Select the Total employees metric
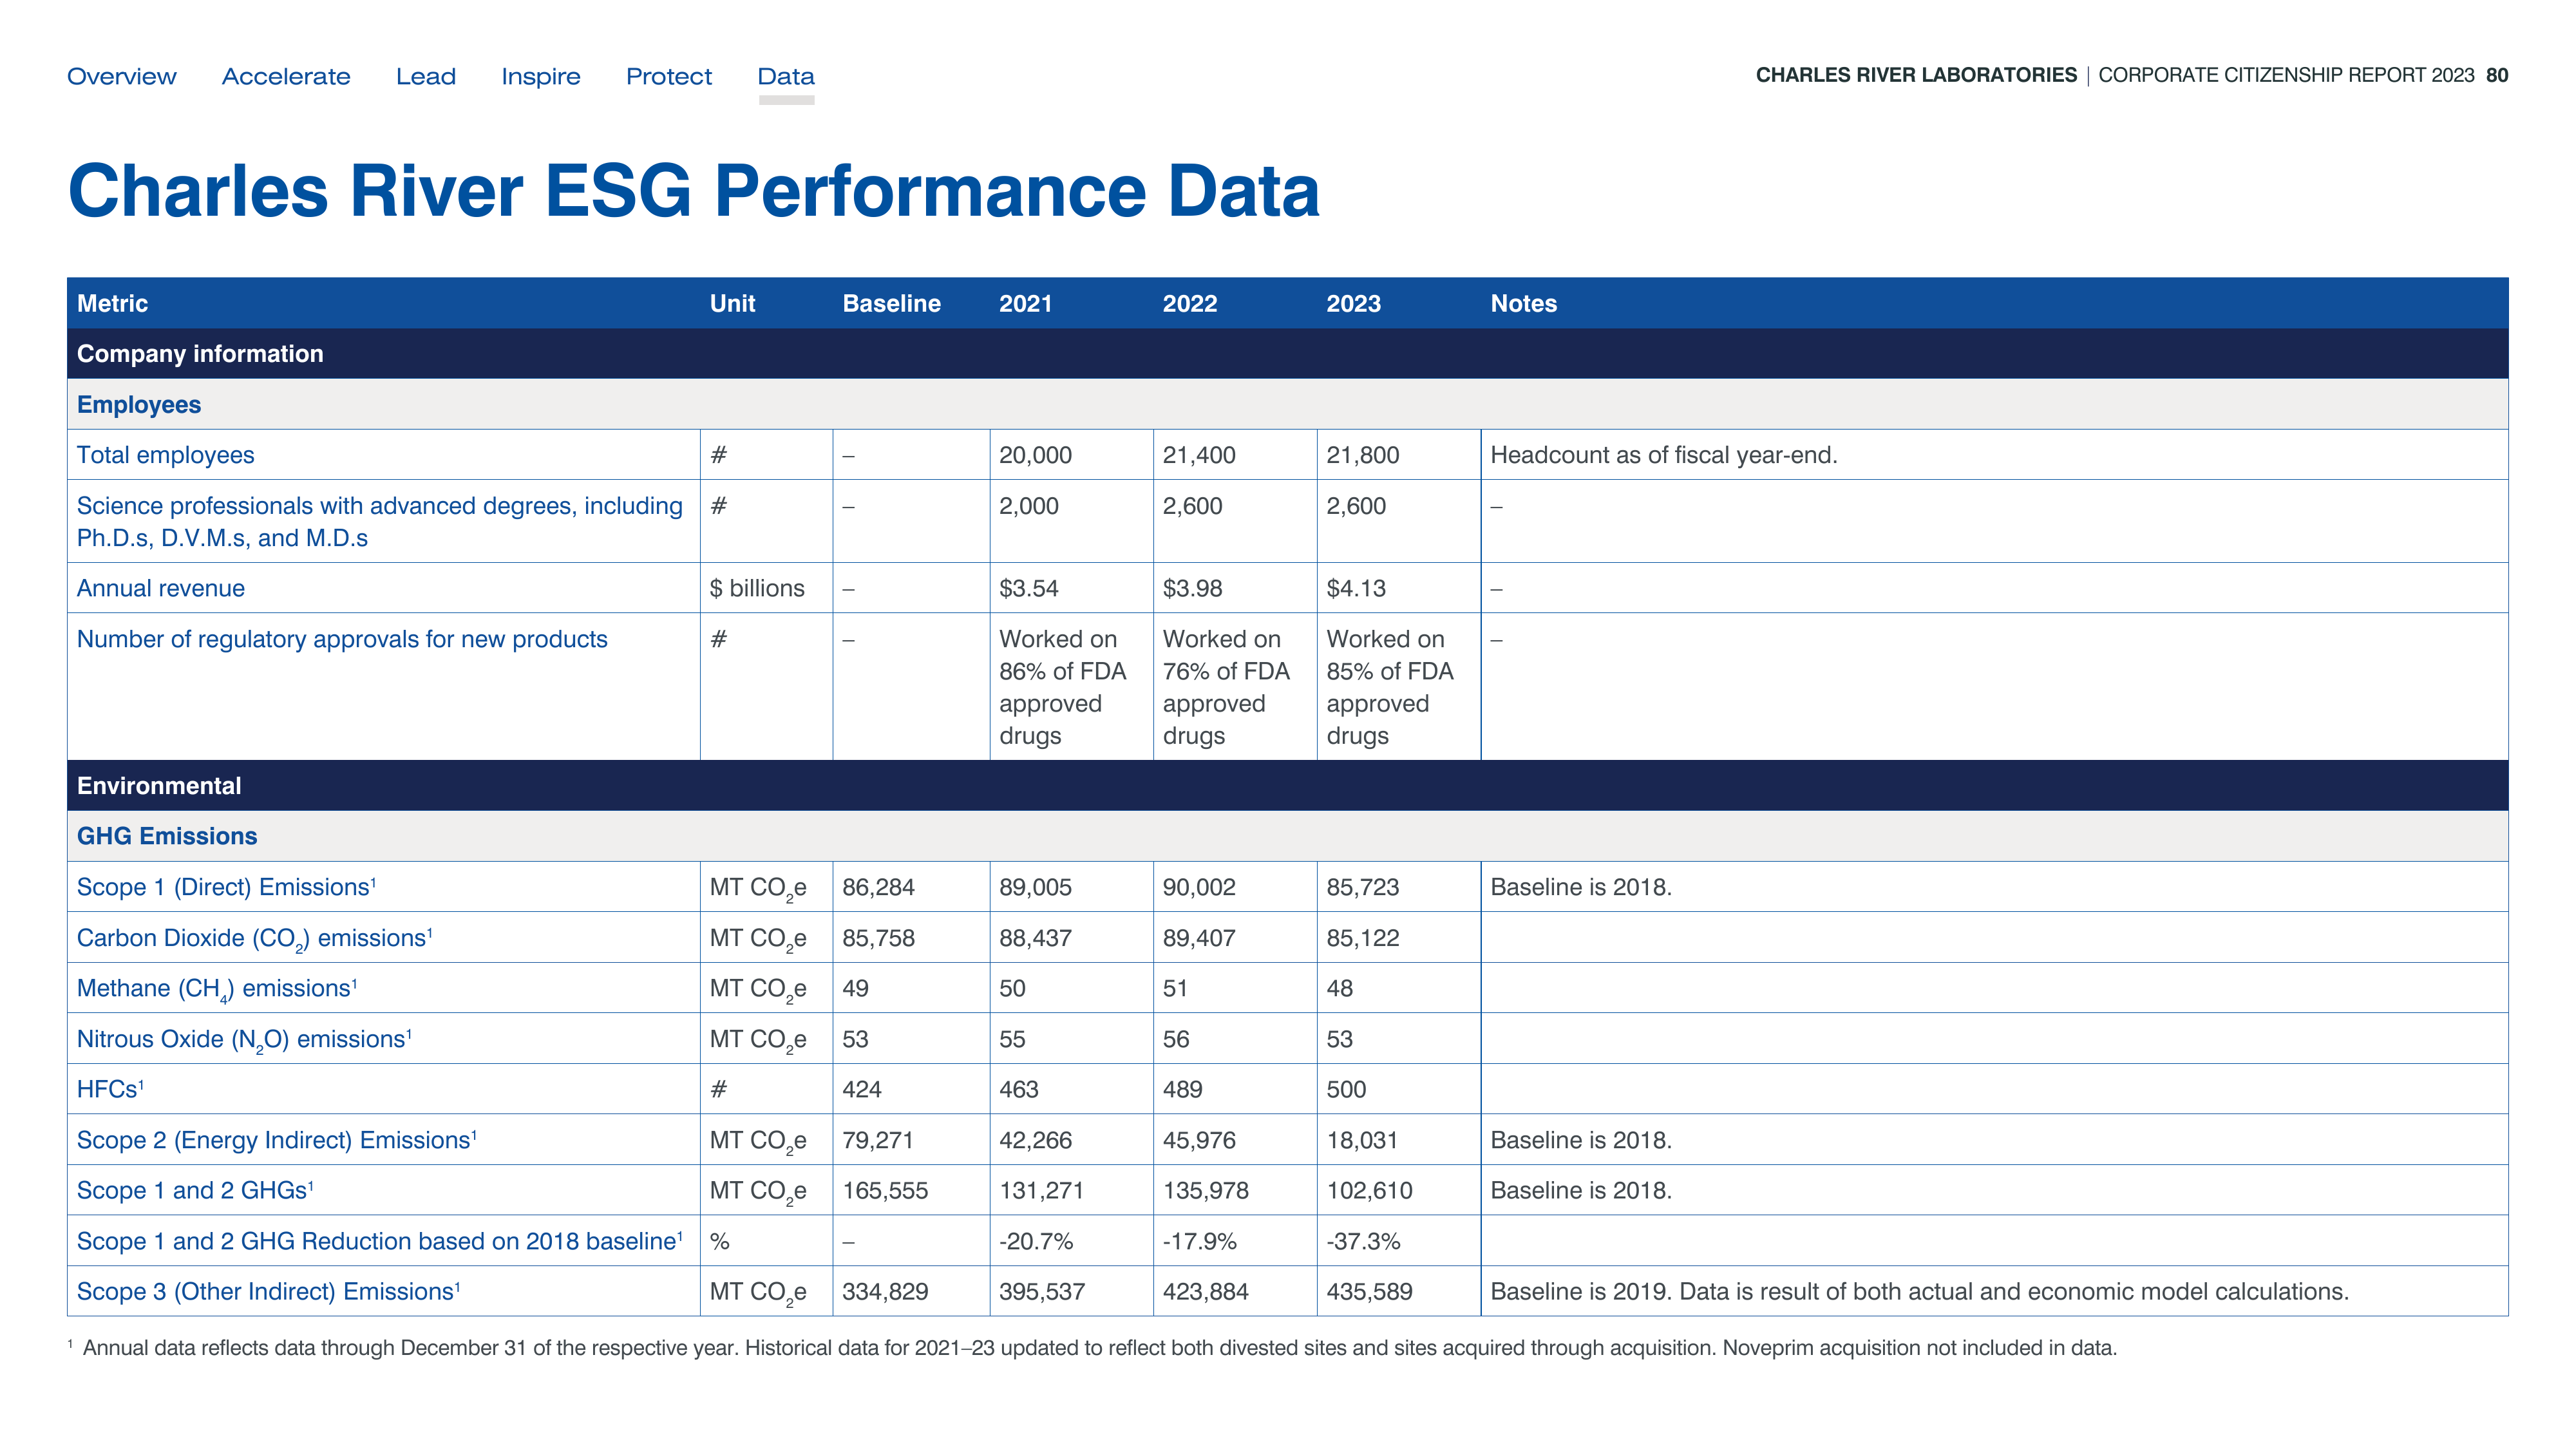Viewport: 2576px width, 1449px height. pos(165,455)
